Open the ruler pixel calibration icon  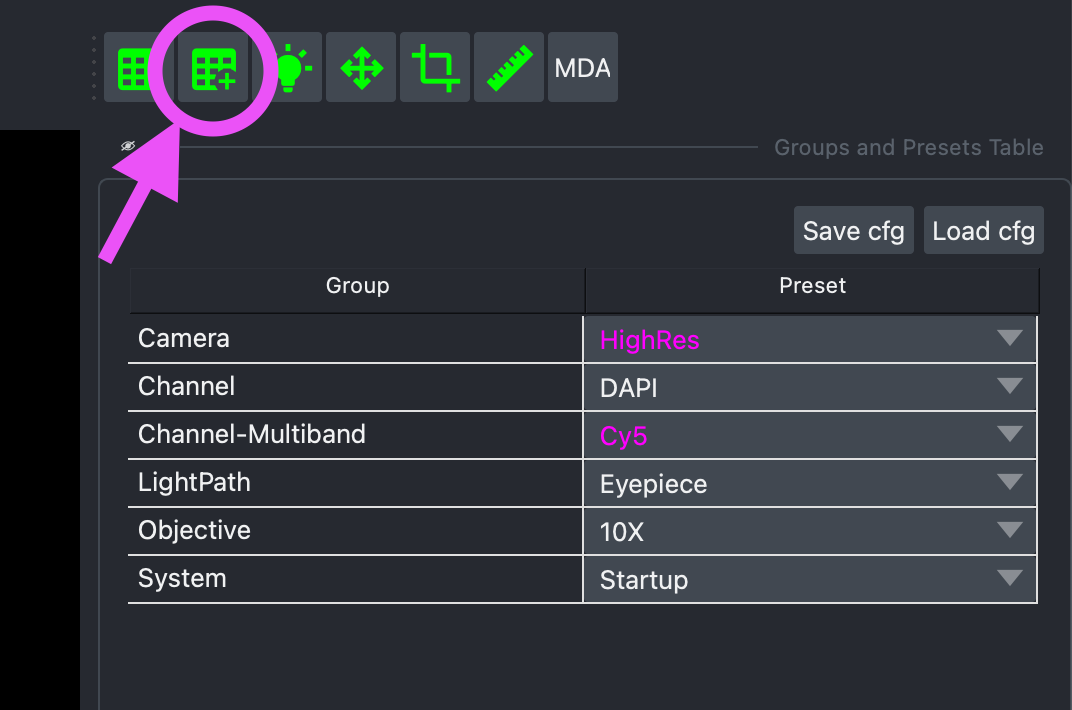pyautogui.click(x=509, y=68)
